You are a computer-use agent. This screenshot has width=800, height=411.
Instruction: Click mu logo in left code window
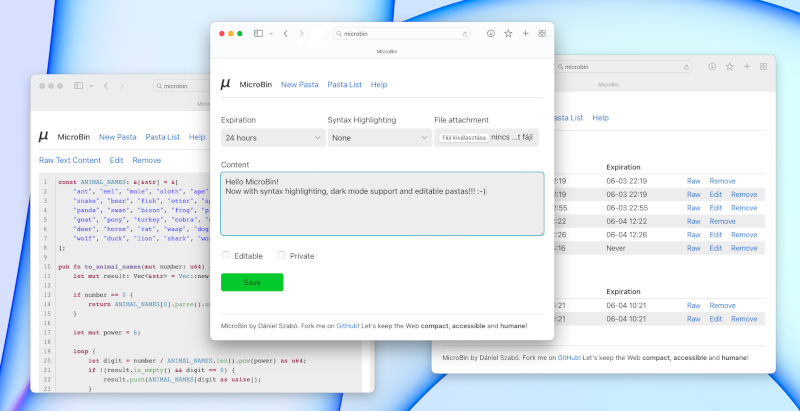click(43, 136)
